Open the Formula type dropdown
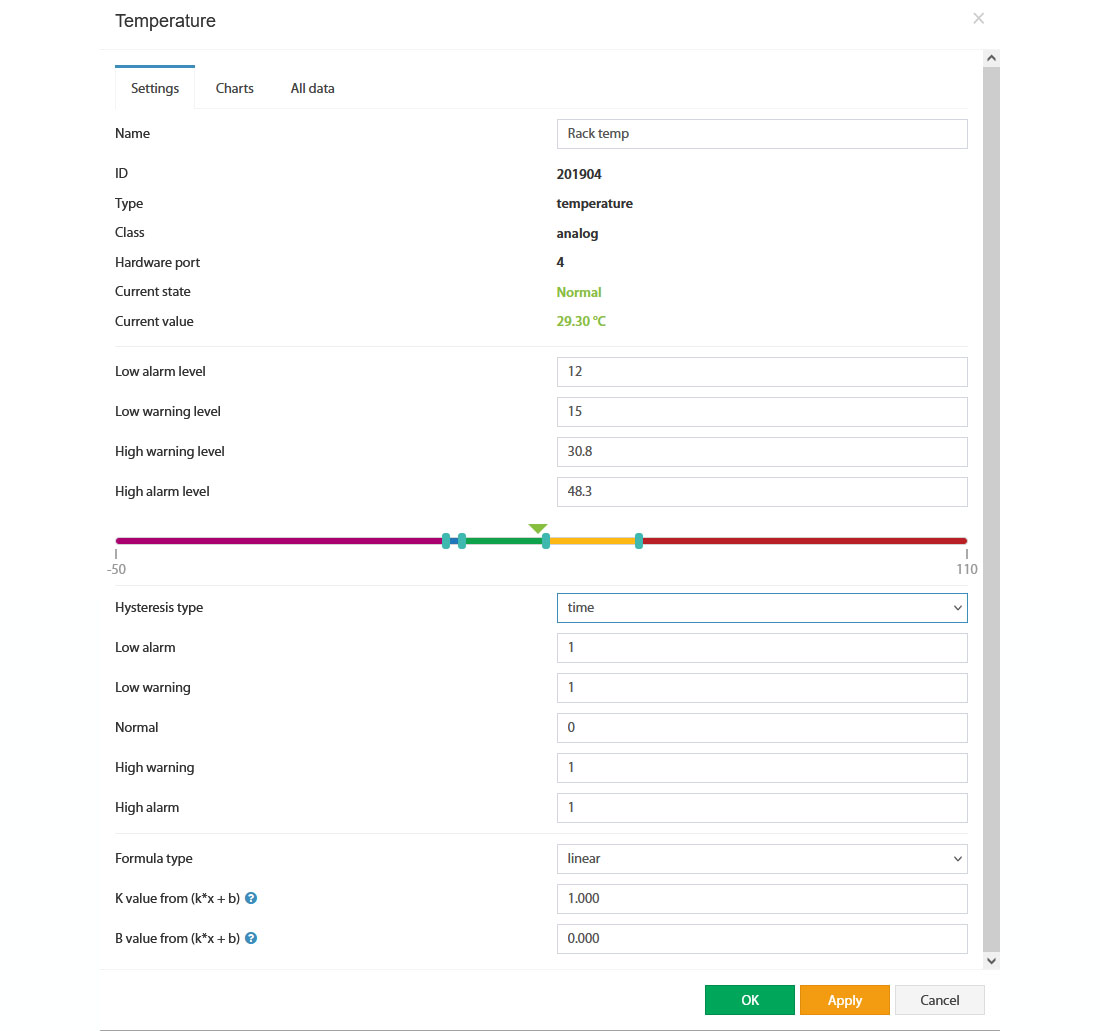The width and height of the screenshot is (1100, 1031). [x=761, y=858]
